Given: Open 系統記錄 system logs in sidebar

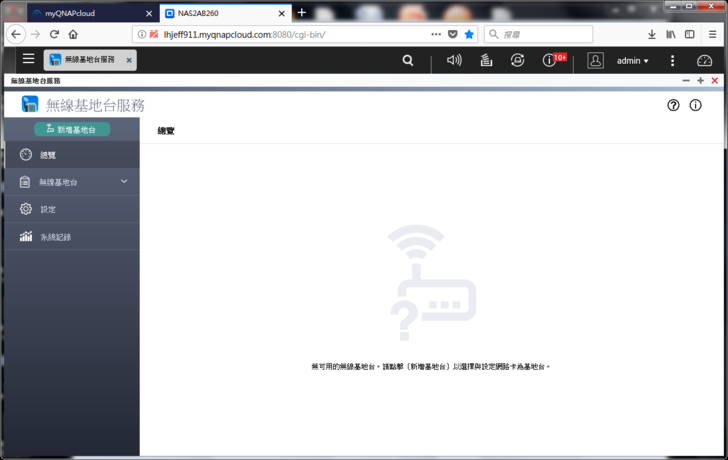Looking at the screenshot, I should point(72,237).
